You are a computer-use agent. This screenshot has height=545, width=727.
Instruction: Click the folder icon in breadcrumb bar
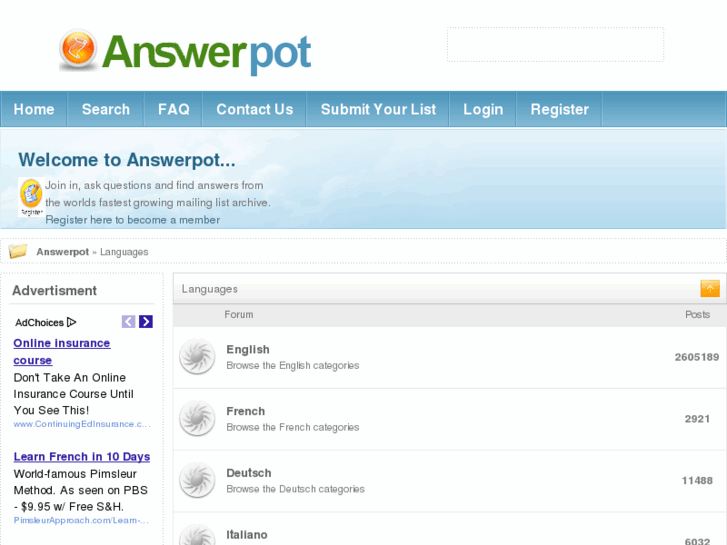click(18, 251)
